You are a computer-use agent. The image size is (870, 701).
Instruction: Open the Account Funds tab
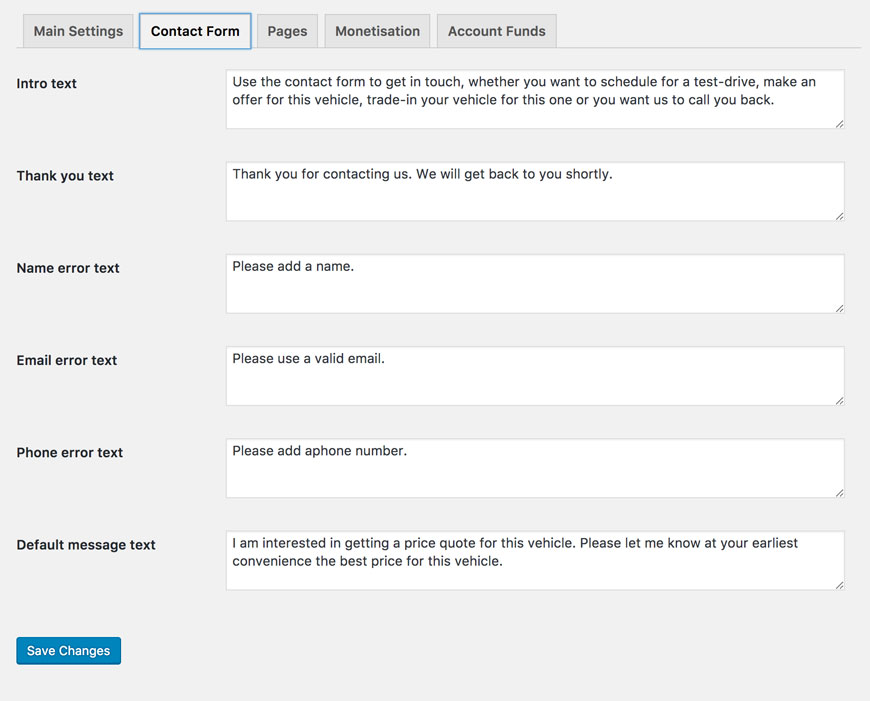pos(496,31)
